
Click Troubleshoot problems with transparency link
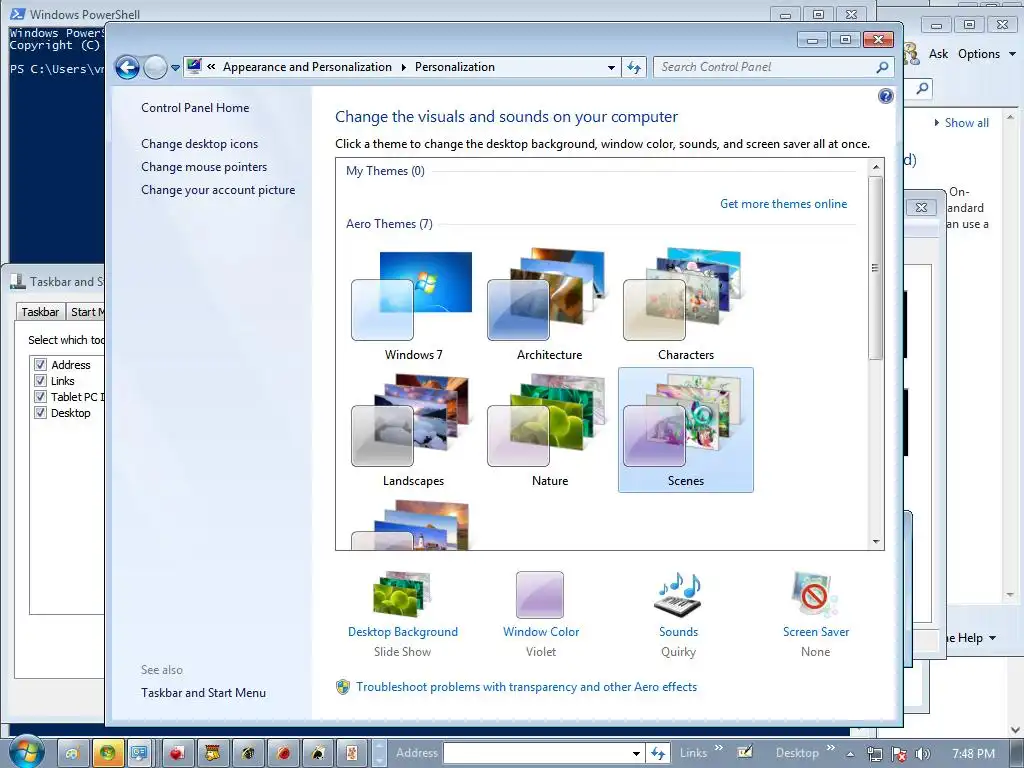pyautogui.click(x=526, y=687)
